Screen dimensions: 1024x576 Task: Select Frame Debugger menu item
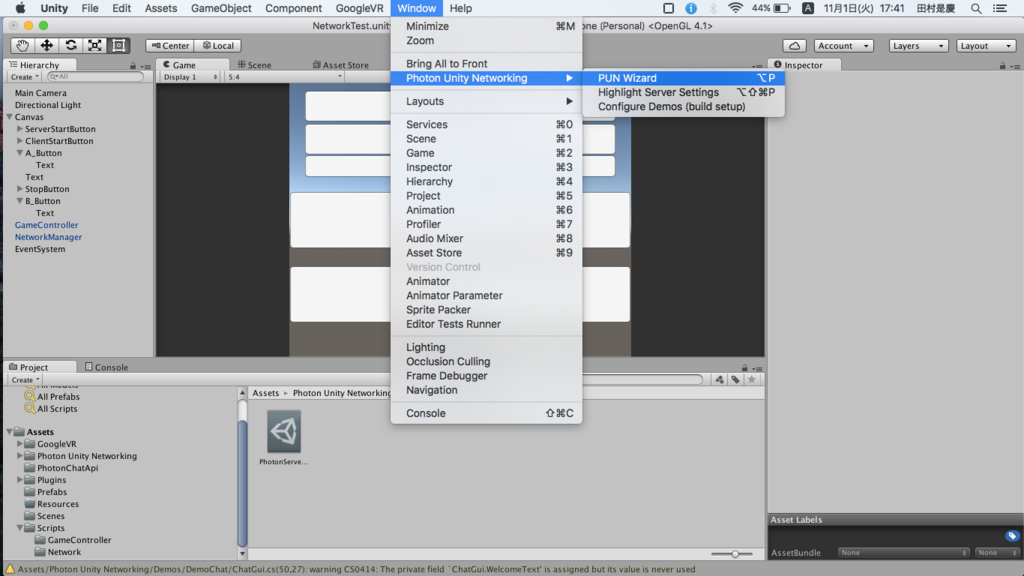pos(487,376)
